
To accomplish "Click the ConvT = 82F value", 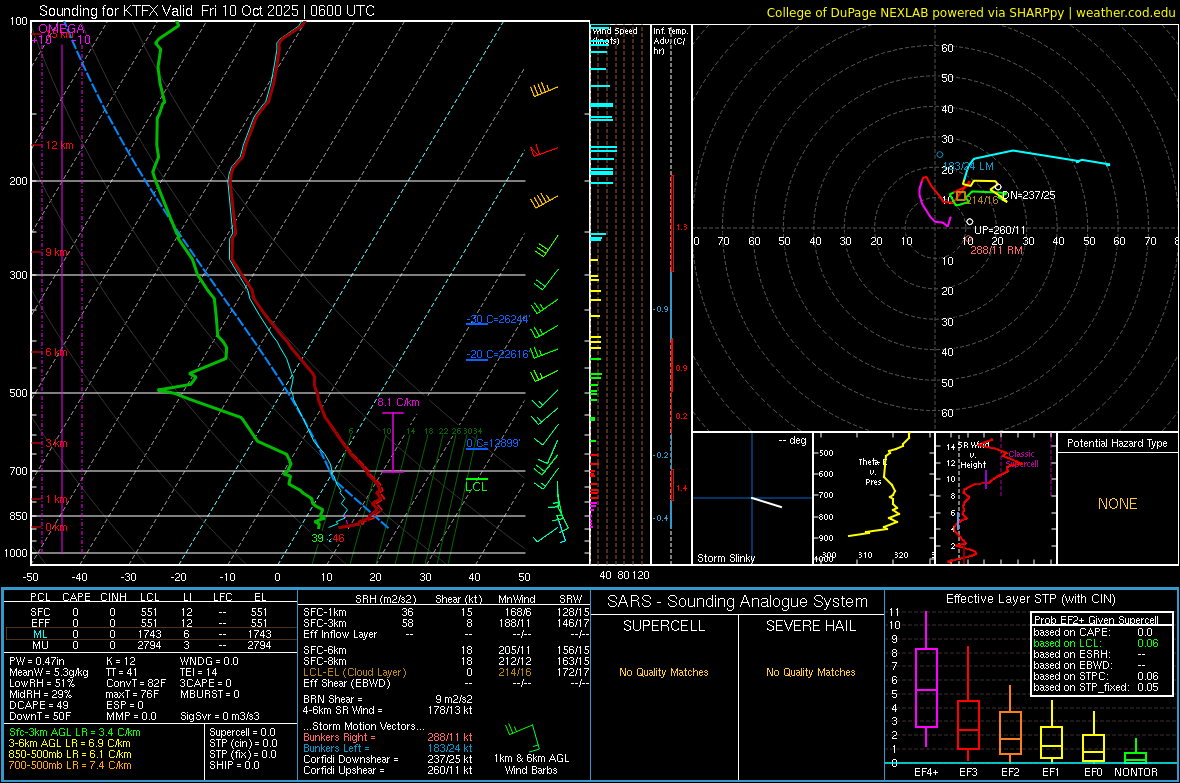I will 136,683.
